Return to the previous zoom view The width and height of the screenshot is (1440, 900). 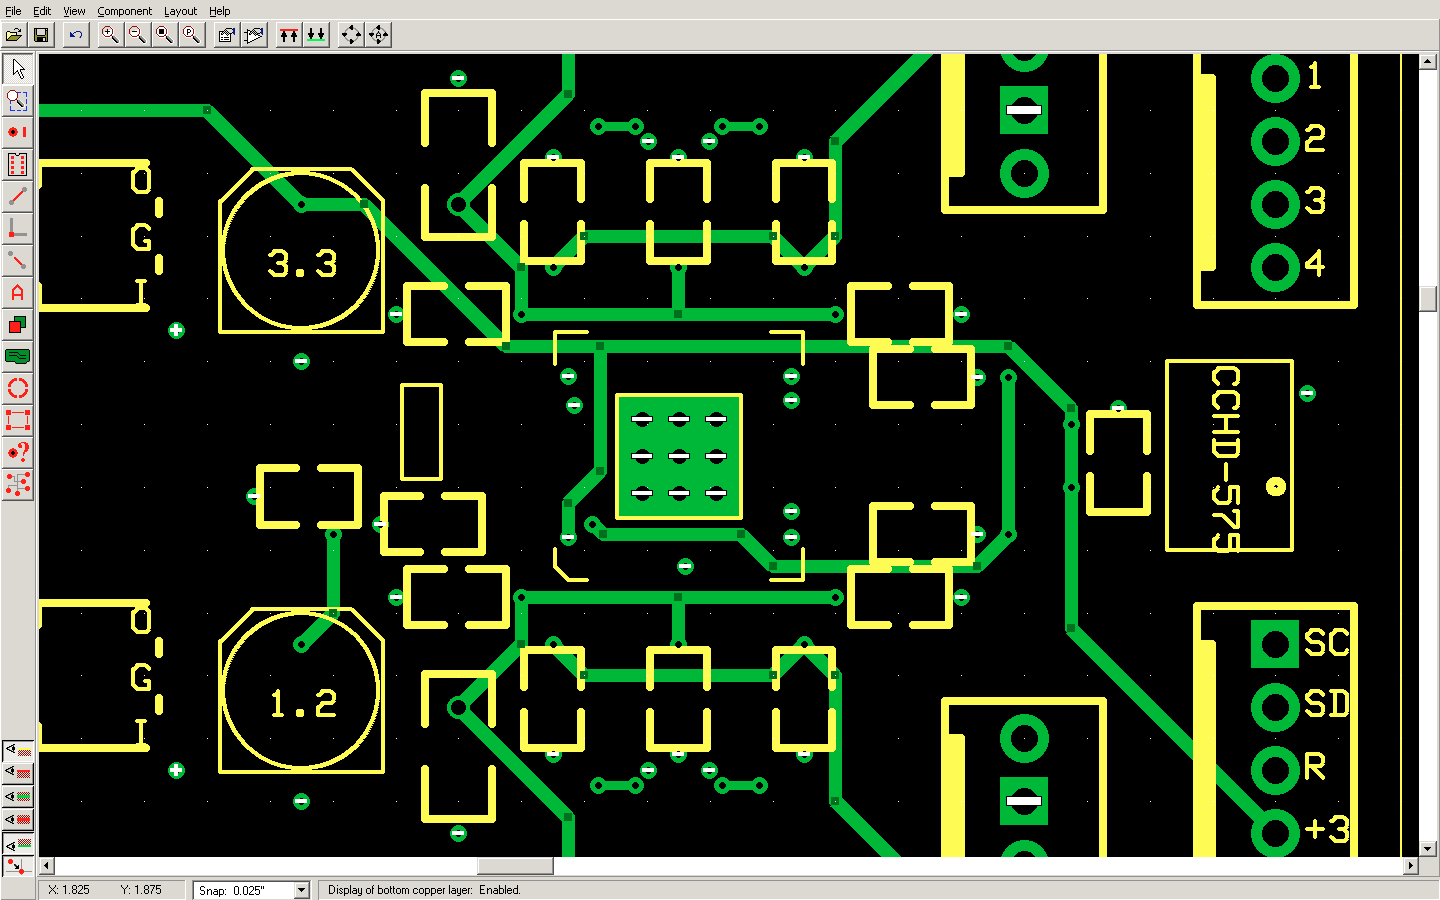pos(191,35)
